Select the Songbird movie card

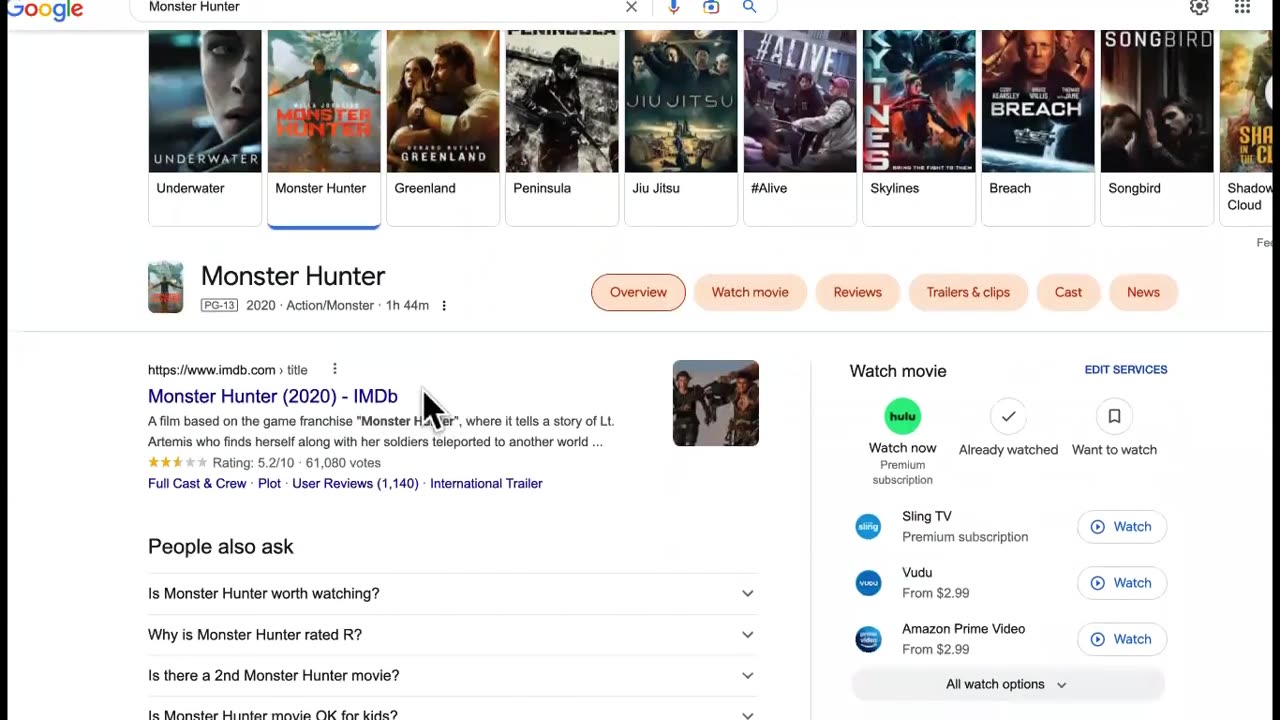pyautogui.click(x=1157, y=127)
